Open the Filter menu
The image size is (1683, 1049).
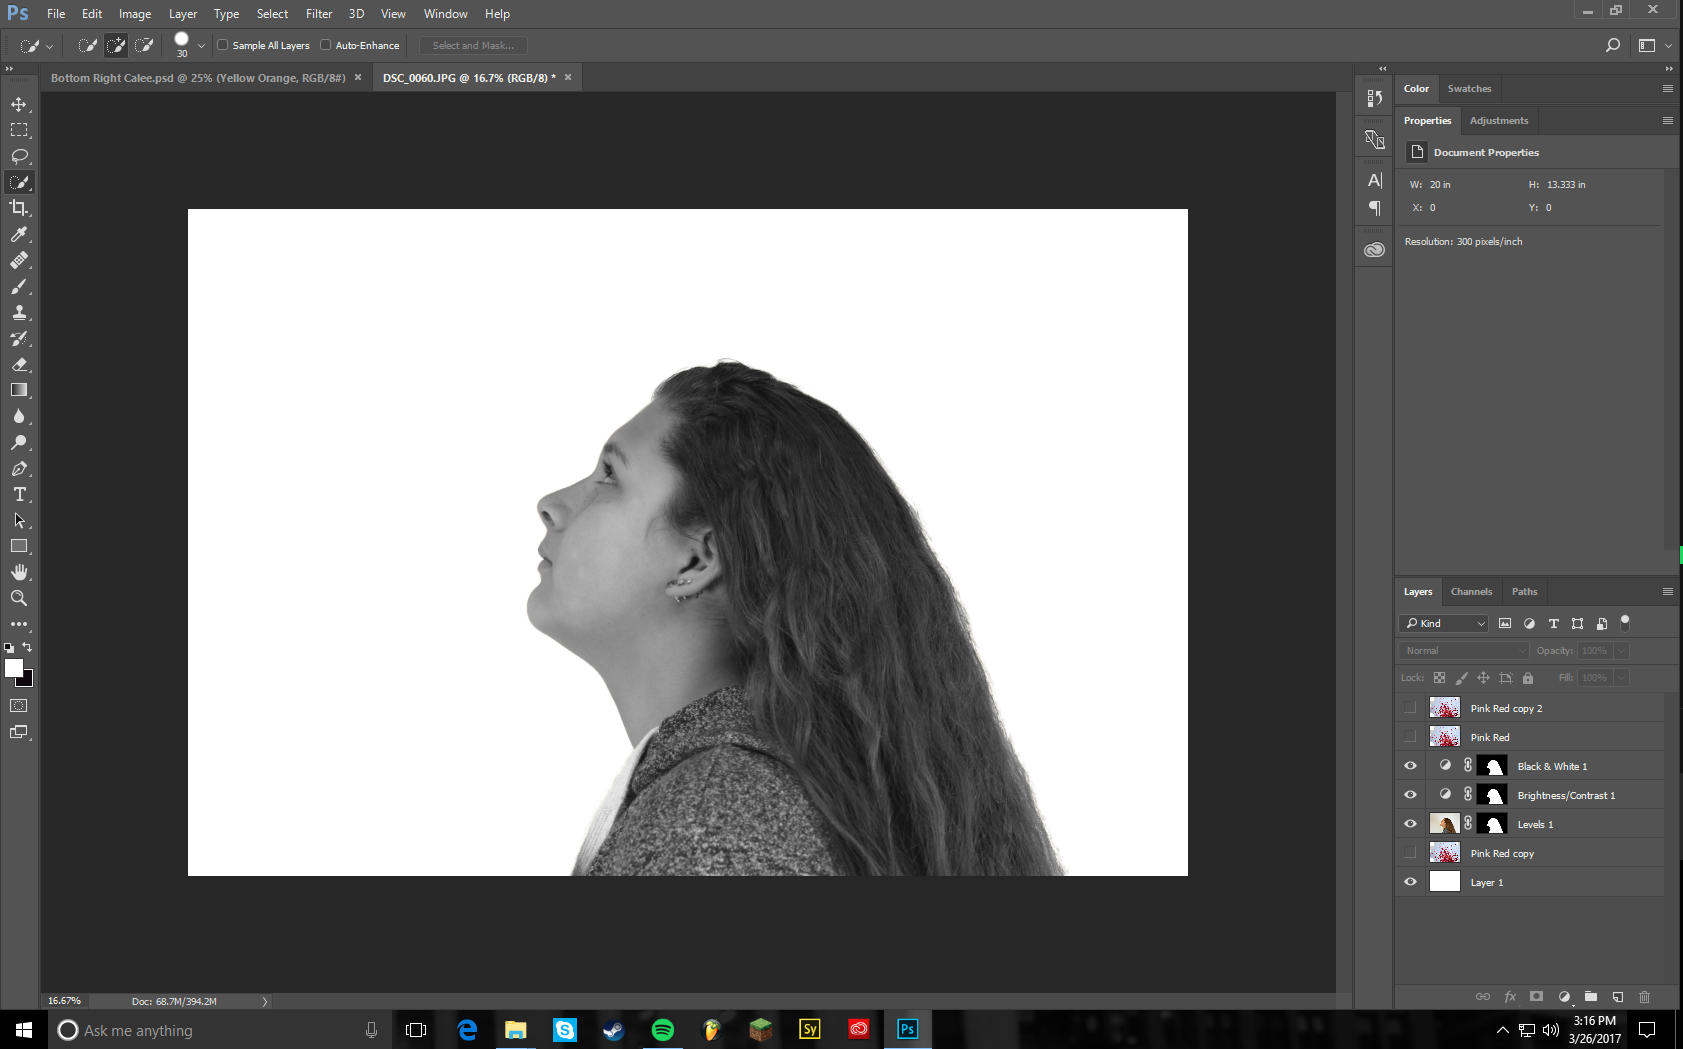(x=319, y=14)
